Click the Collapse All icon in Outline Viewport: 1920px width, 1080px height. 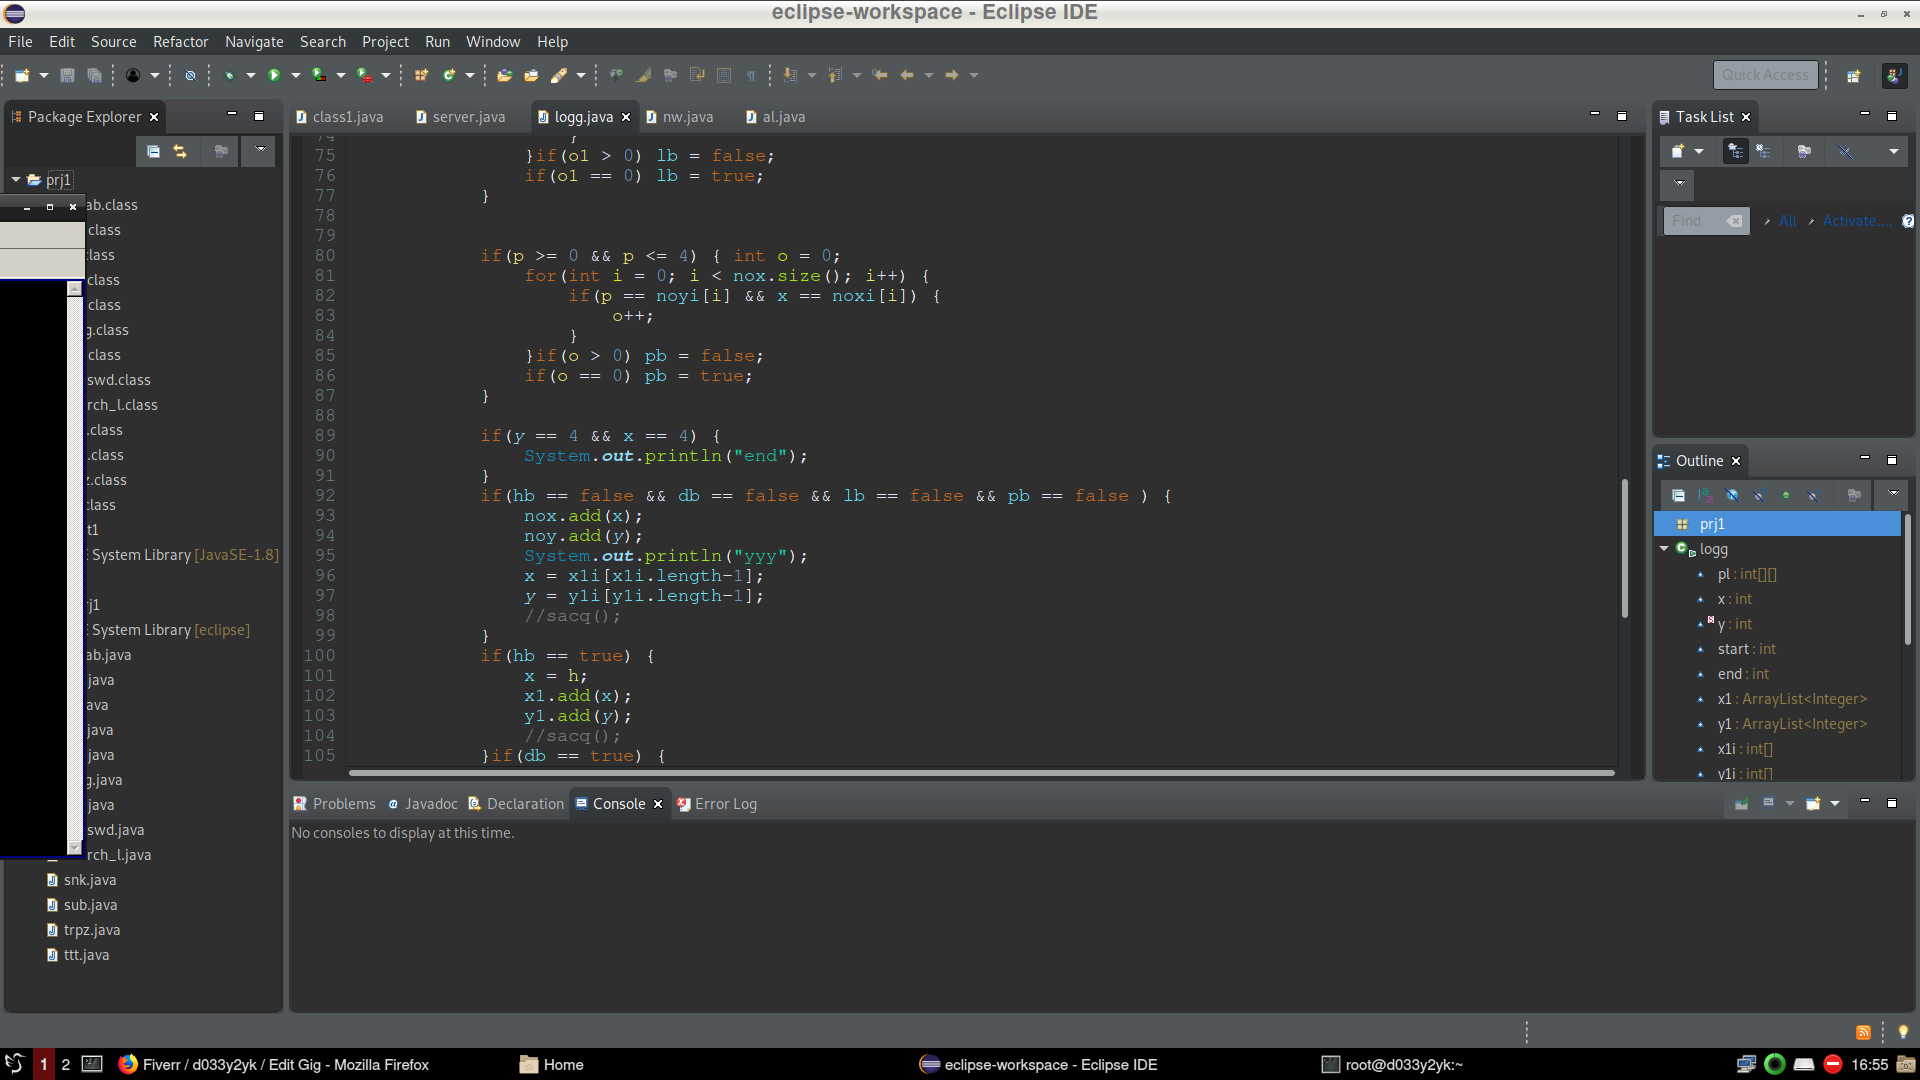1678,495
